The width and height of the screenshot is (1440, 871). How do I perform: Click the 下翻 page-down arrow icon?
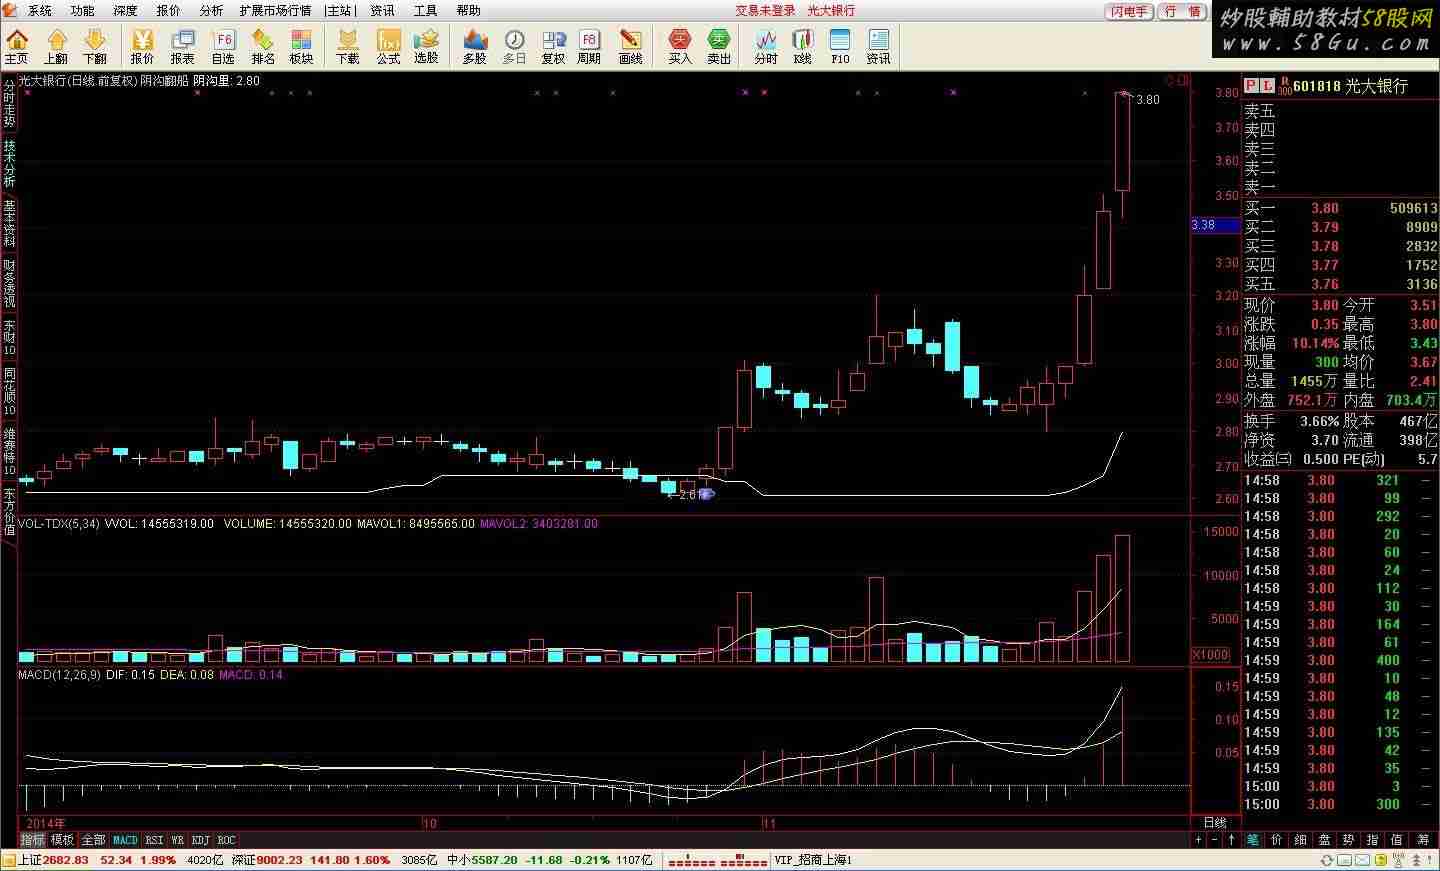pyautogui.click(x=95, y=46)
